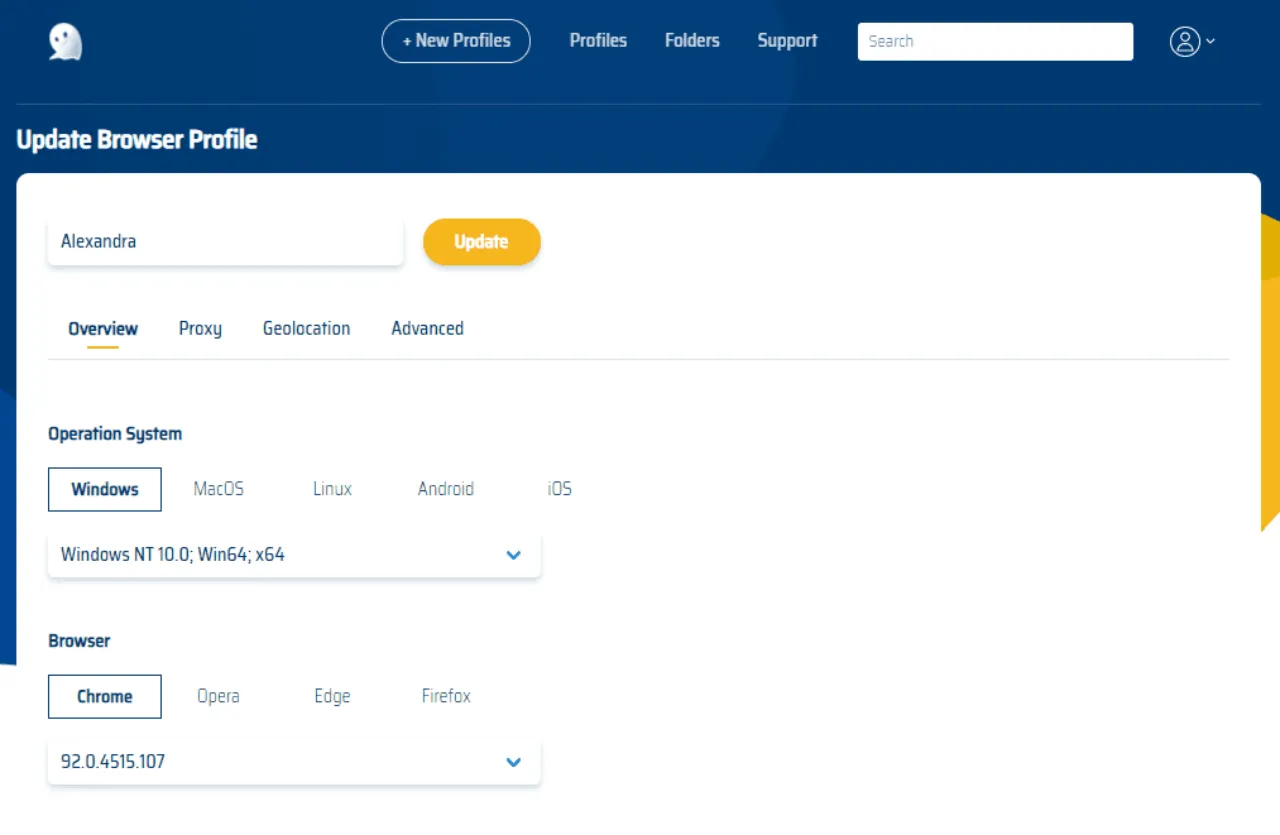Expand the 92.0.4515.107 browser version dropdown
The width and height of the screenshot is (1280, 835).
tap(294, 762)
